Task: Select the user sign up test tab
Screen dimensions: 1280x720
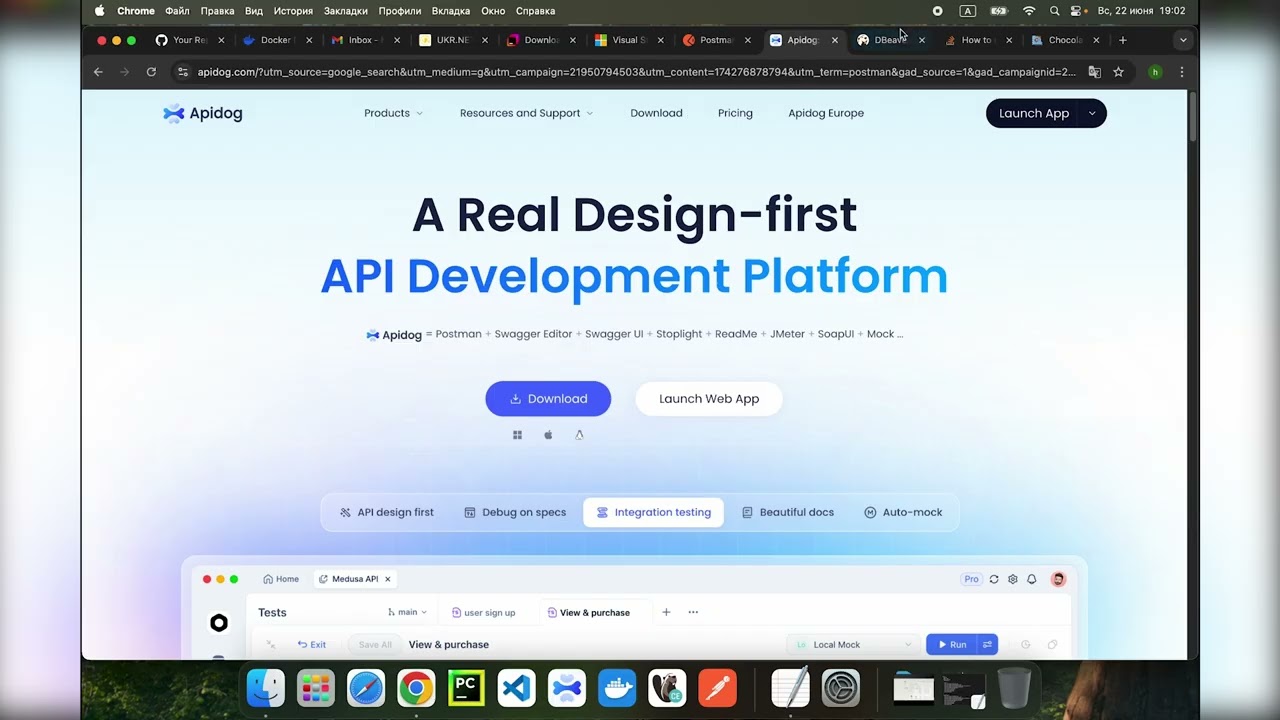Action: [x=484, y=612]
